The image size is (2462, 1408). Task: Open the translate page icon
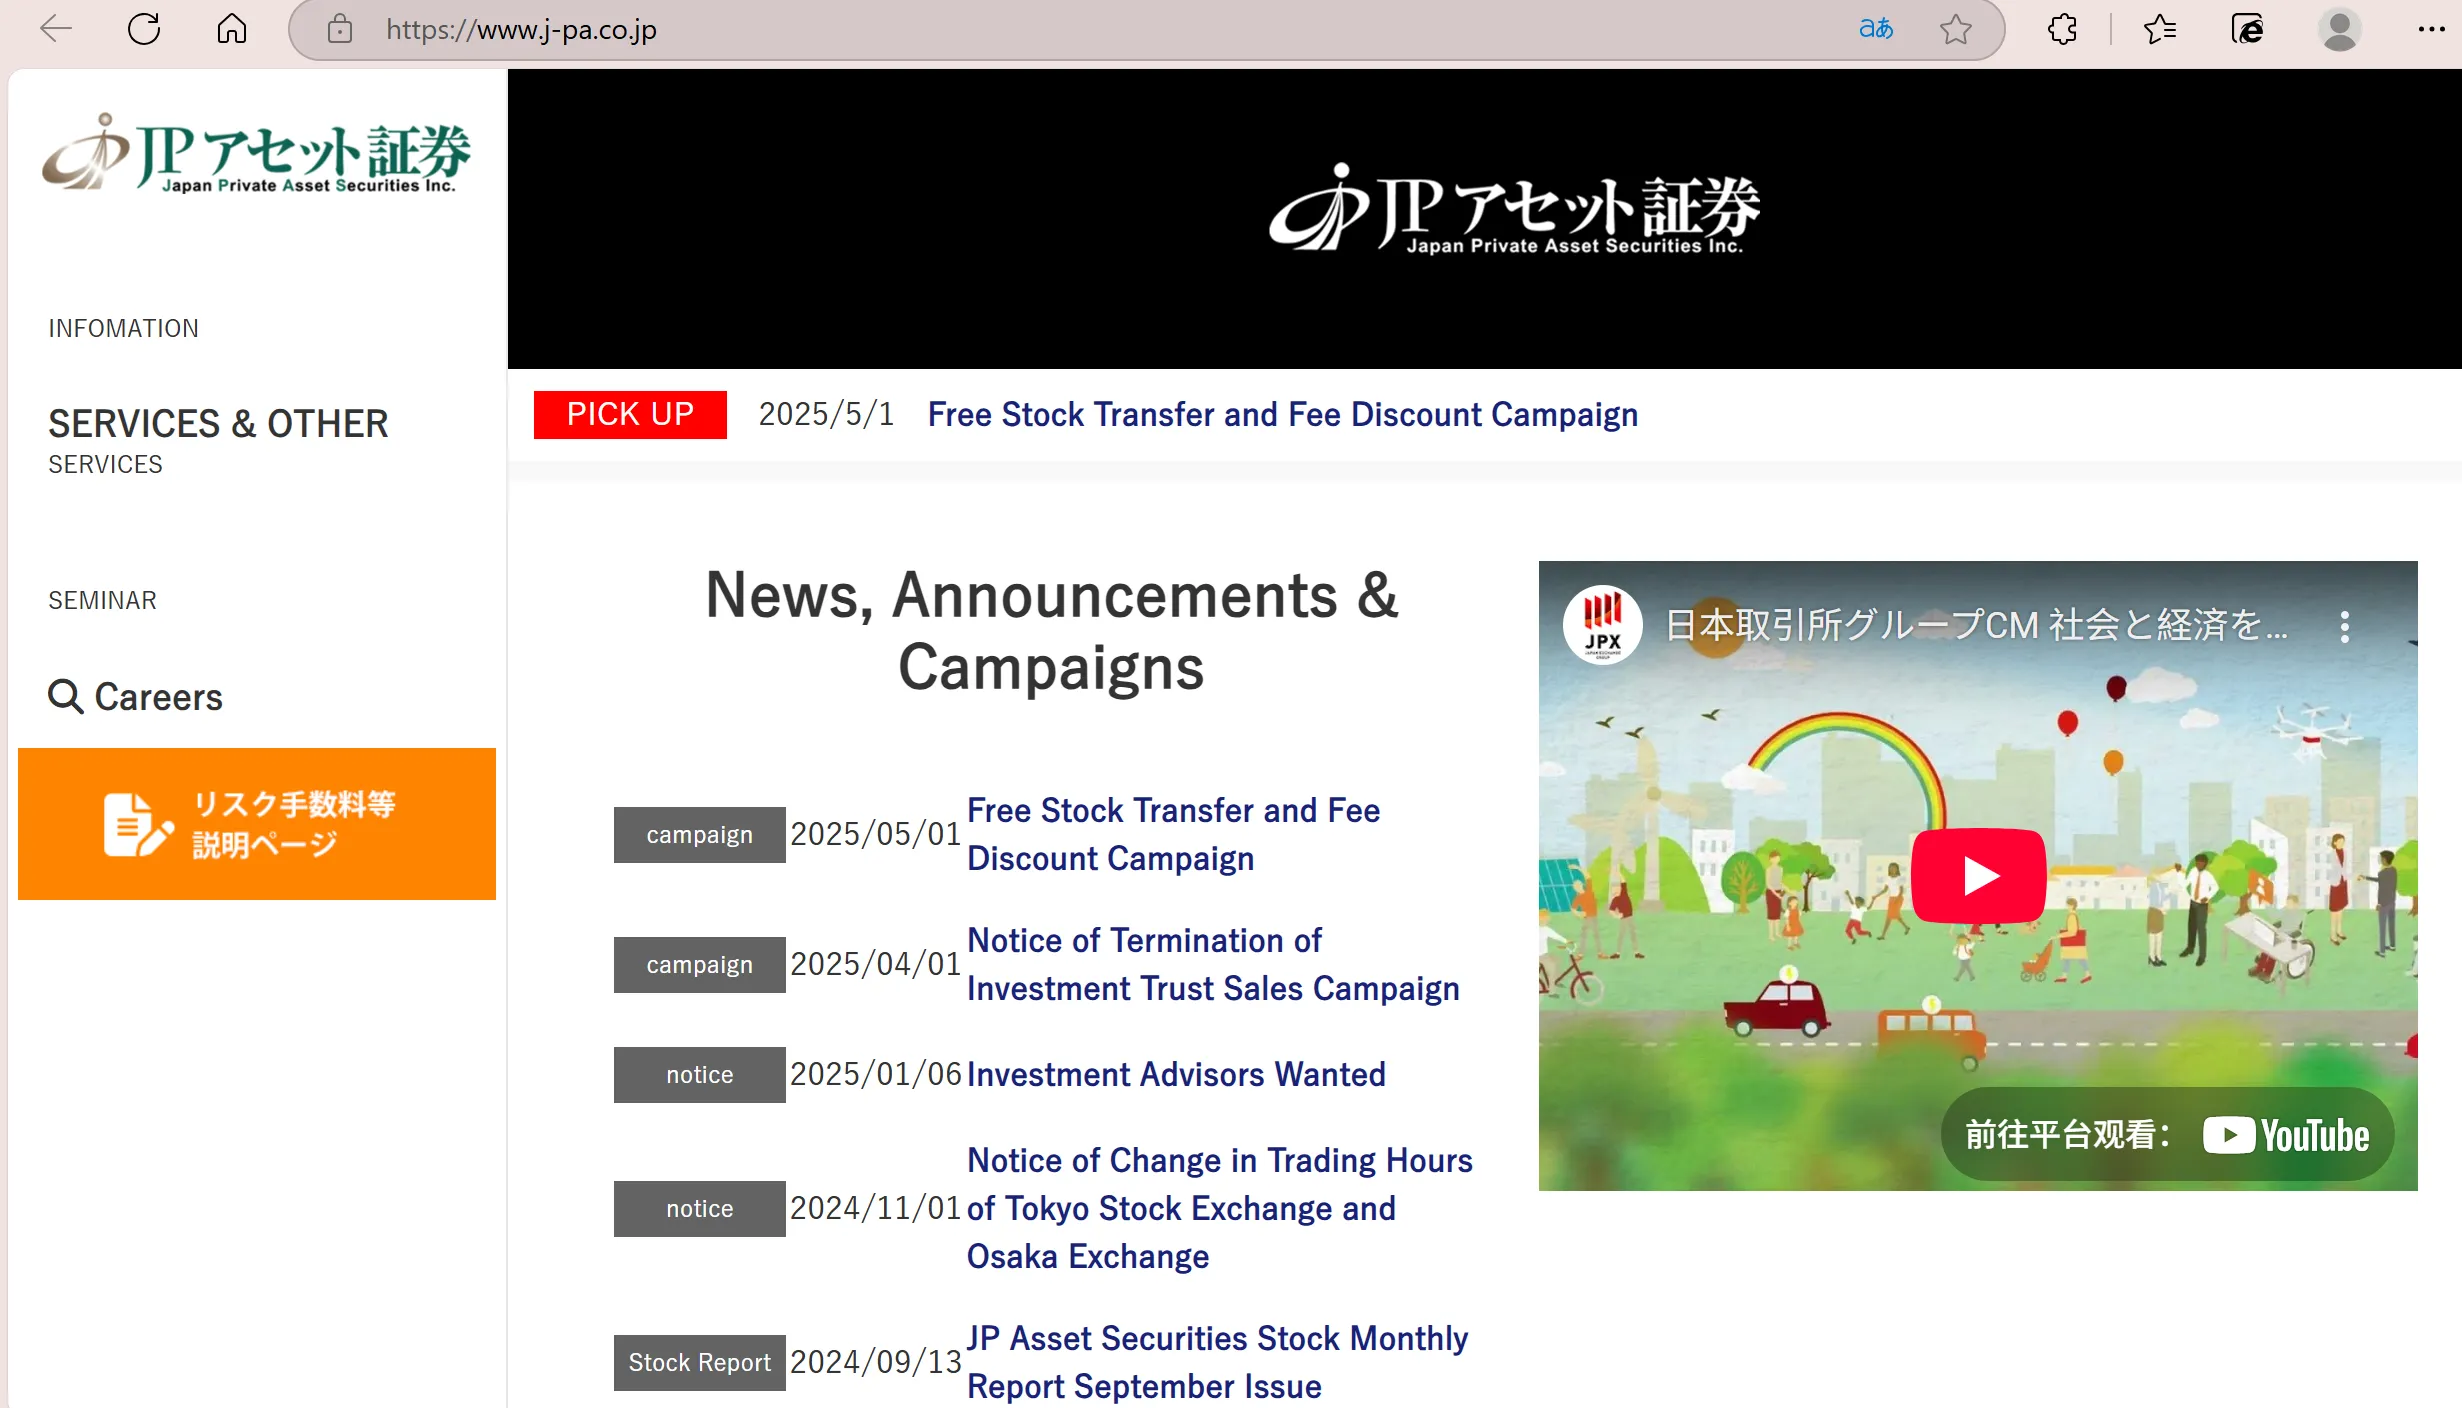(1875, 29)
